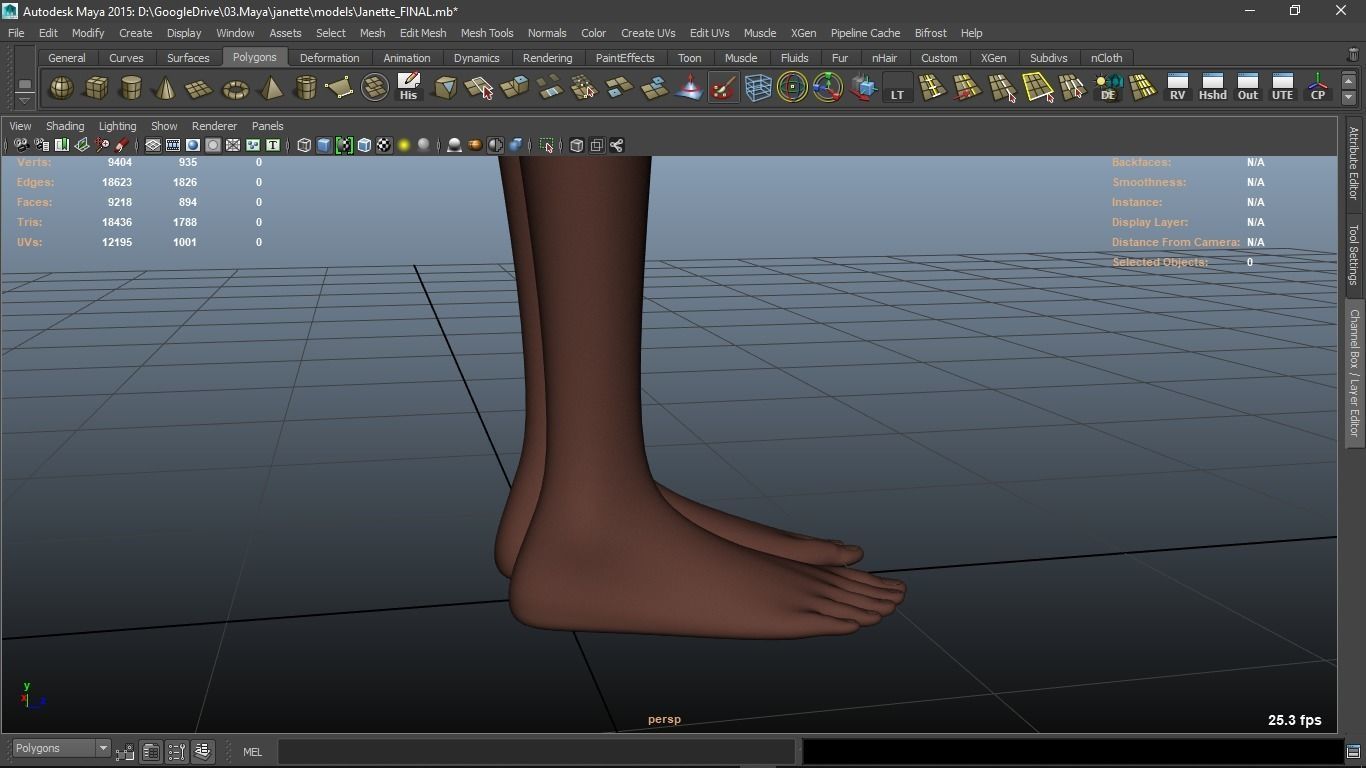Open the Edit Mesh menu
Viewport: 1366px width, 768px height.
[423, 33]
